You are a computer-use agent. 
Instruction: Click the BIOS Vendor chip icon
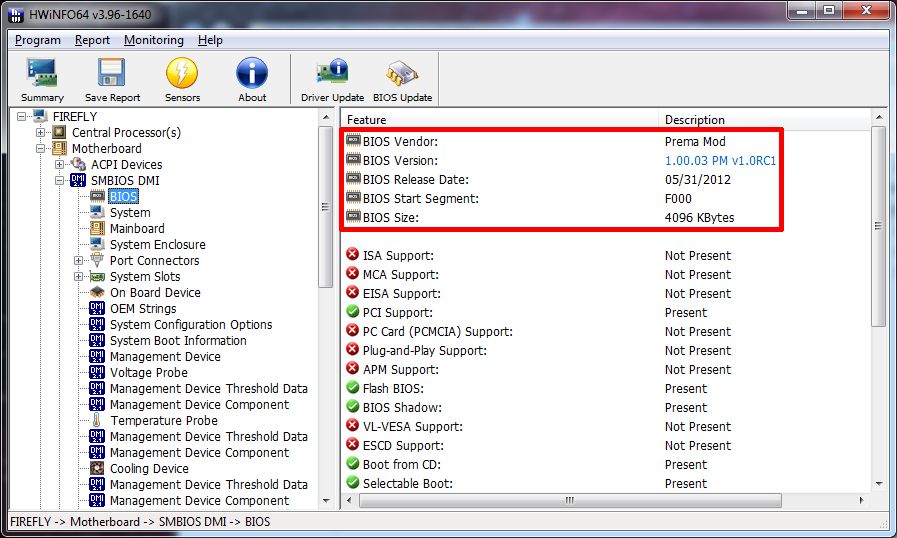coord(354,141)
